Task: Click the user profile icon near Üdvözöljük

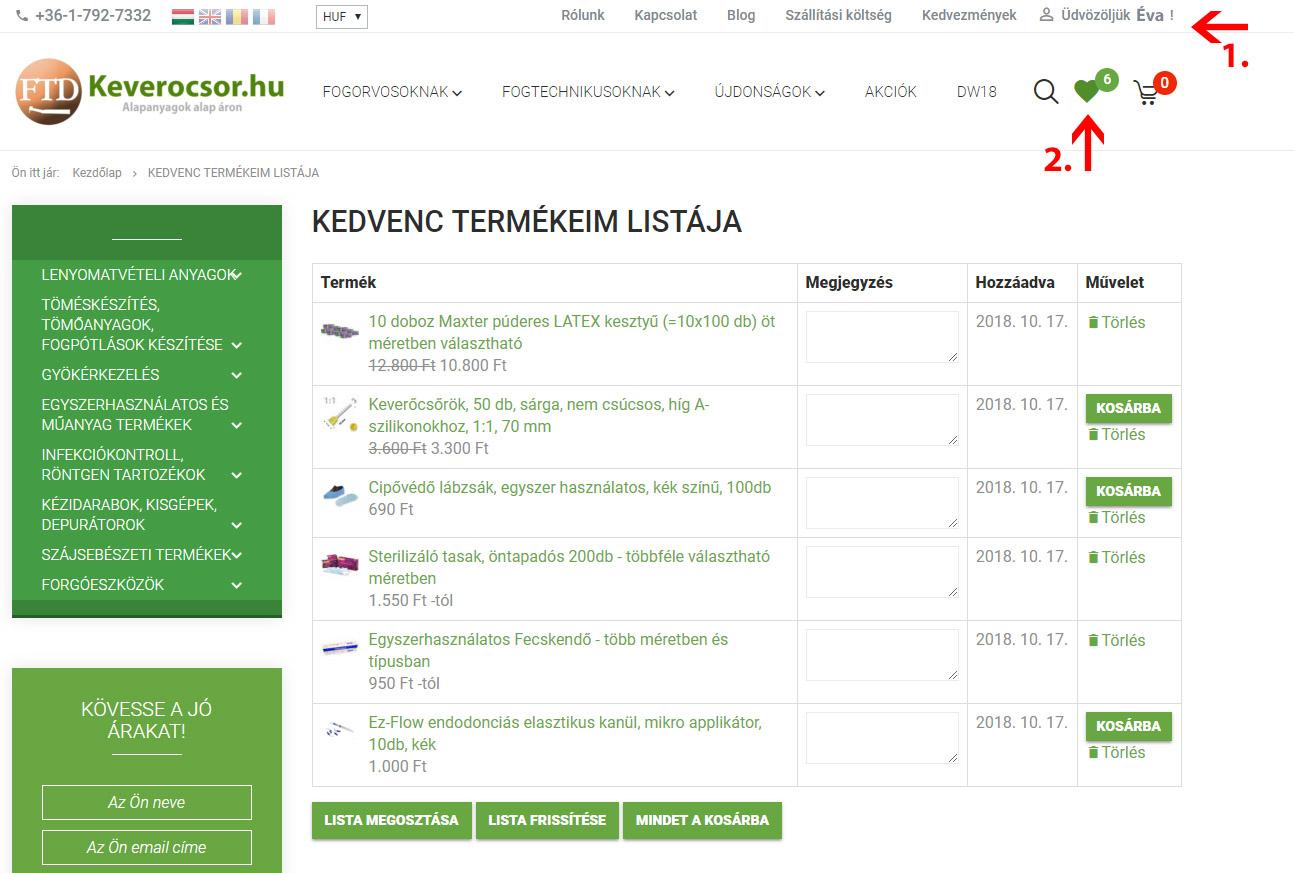Action: click(x=1046, y=15)
